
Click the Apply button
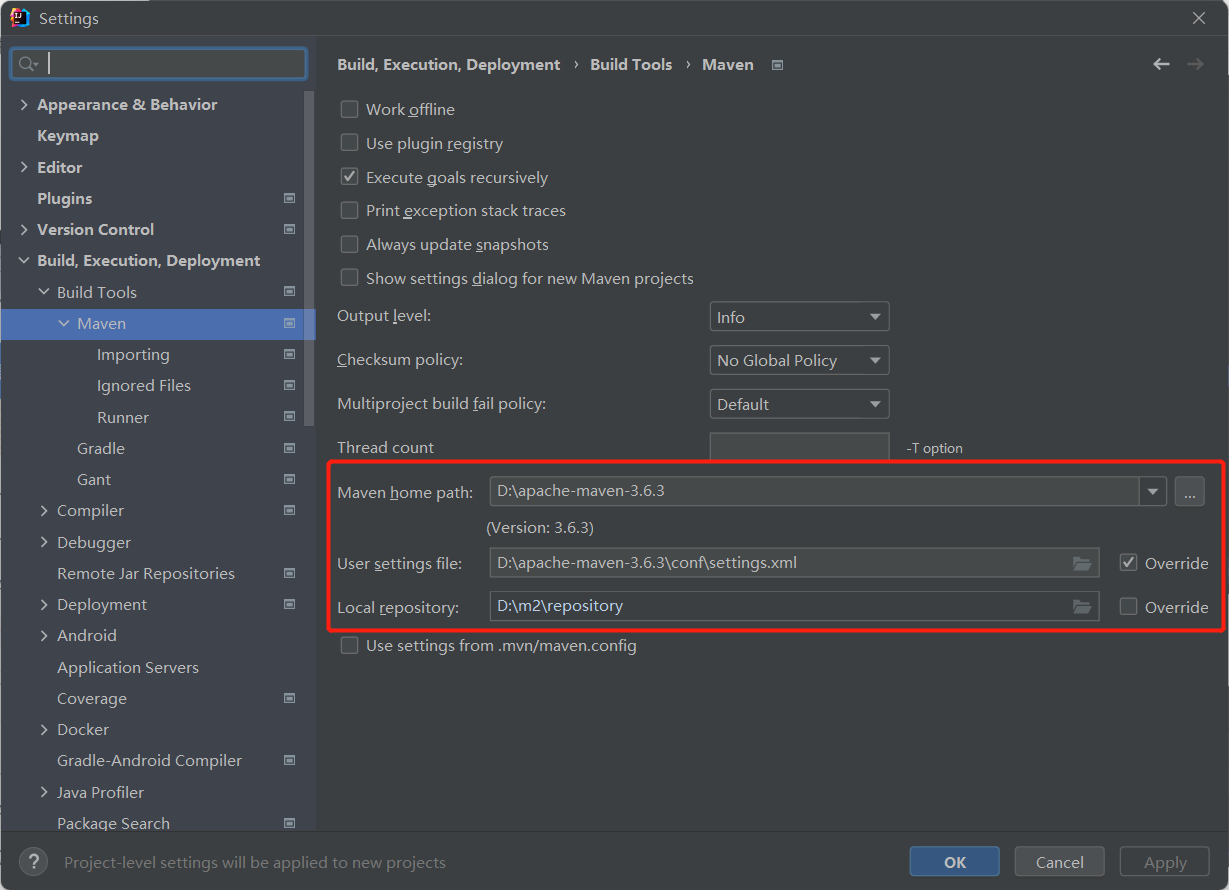click(x=1165, y=862)
